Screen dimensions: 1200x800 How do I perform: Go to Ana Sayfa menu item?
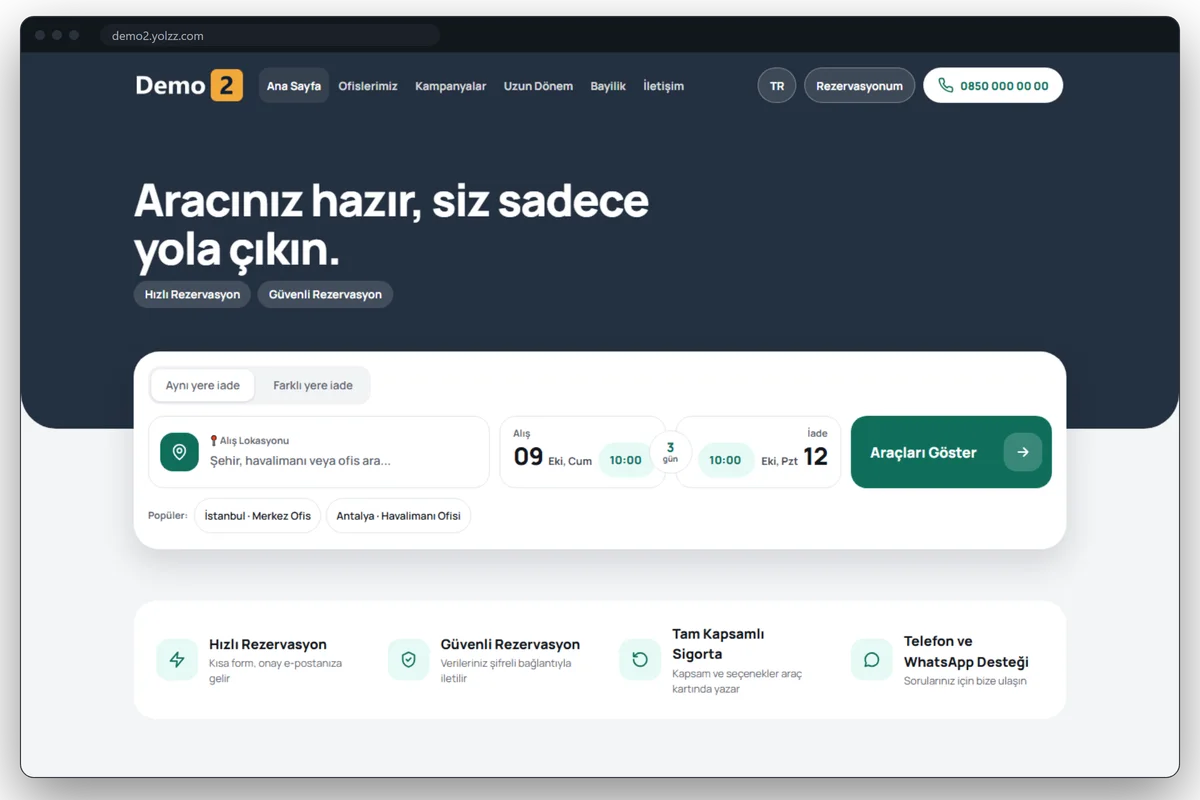294,86
